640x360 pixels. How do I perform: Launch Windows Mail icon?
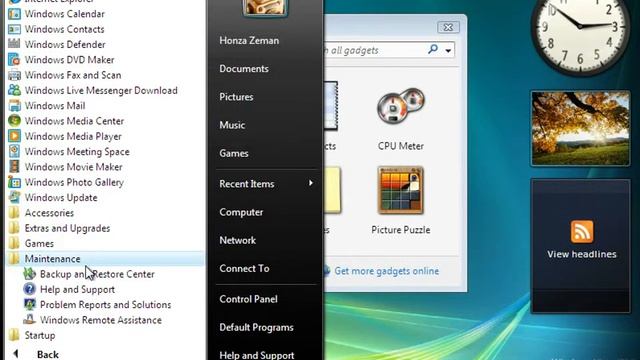click(14, 106)
